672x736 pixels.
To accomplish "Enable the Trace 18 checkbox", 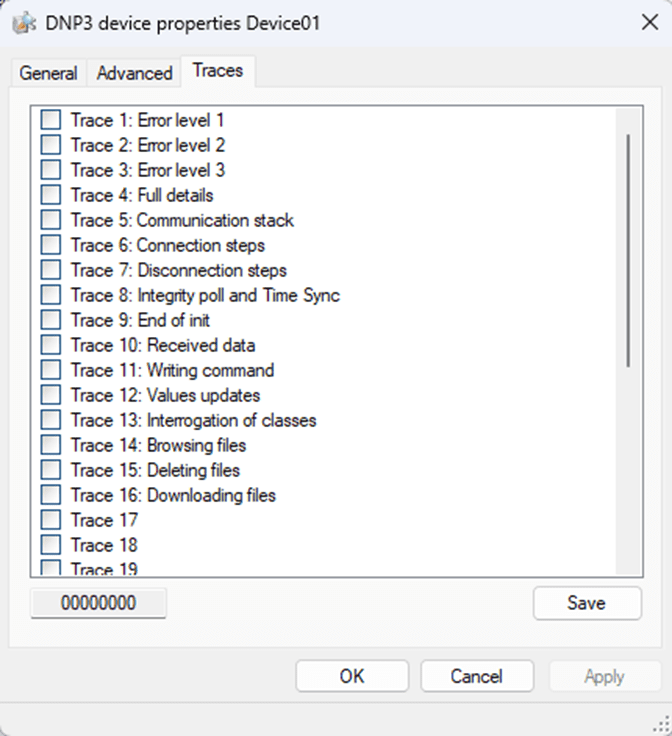I will 51,545.
